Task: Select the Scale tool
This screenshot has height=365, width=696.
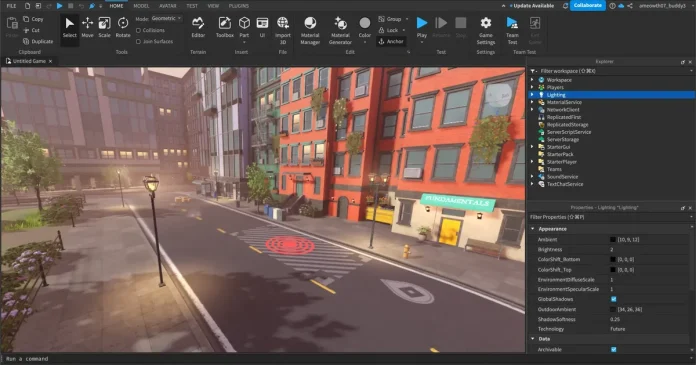Action: (104, 28)
